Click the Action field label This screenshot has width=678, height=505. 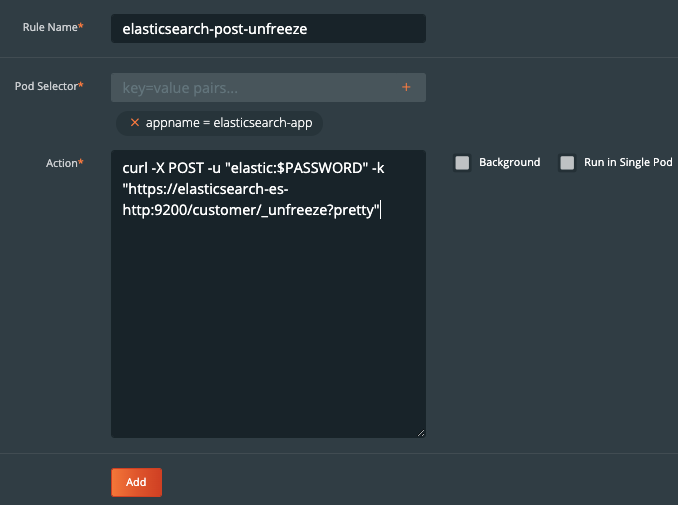tap(63, 162)
